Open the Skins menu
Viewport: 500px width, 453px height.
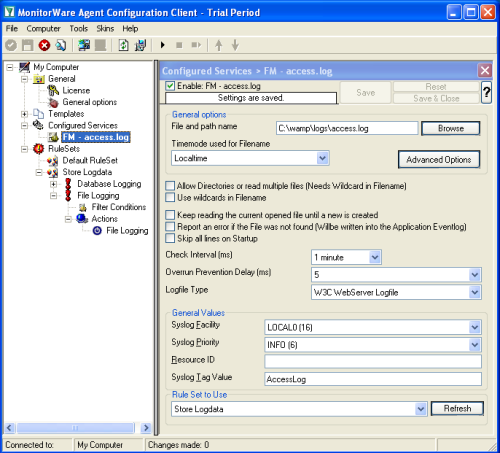[105, 29]
